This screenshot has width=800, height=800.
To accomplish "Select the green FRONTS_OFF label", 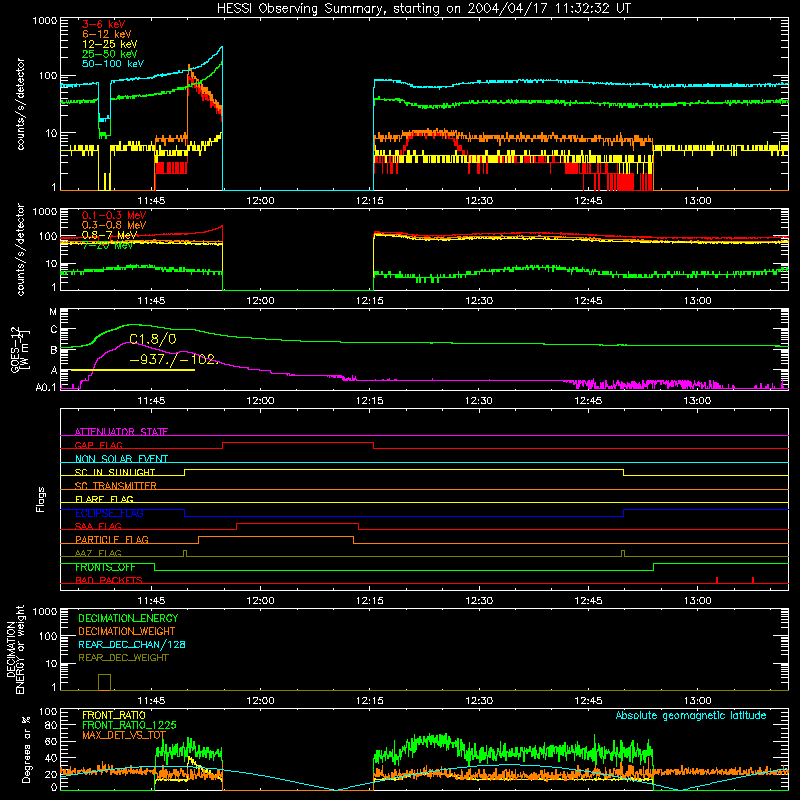I will click(105, 567).
